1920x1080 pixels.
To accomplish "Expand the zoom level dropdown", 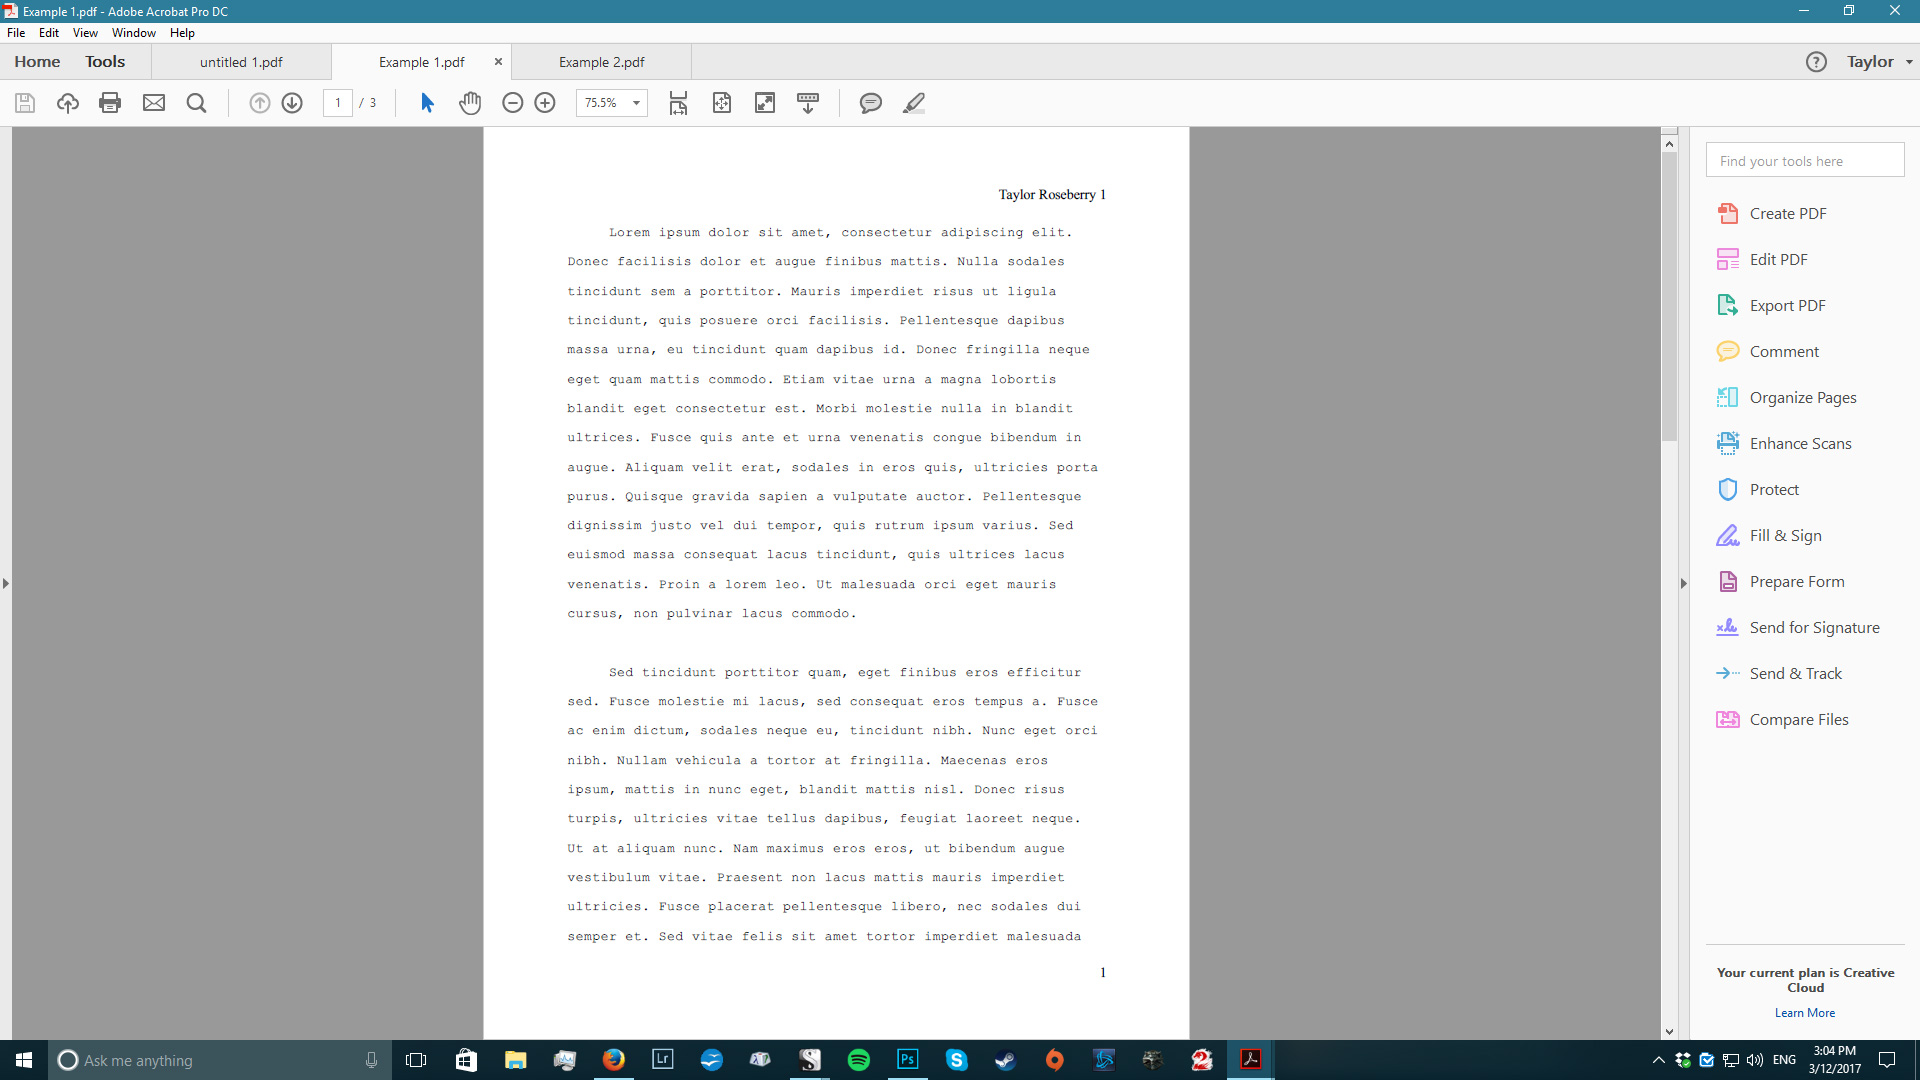I will (636, 103).
